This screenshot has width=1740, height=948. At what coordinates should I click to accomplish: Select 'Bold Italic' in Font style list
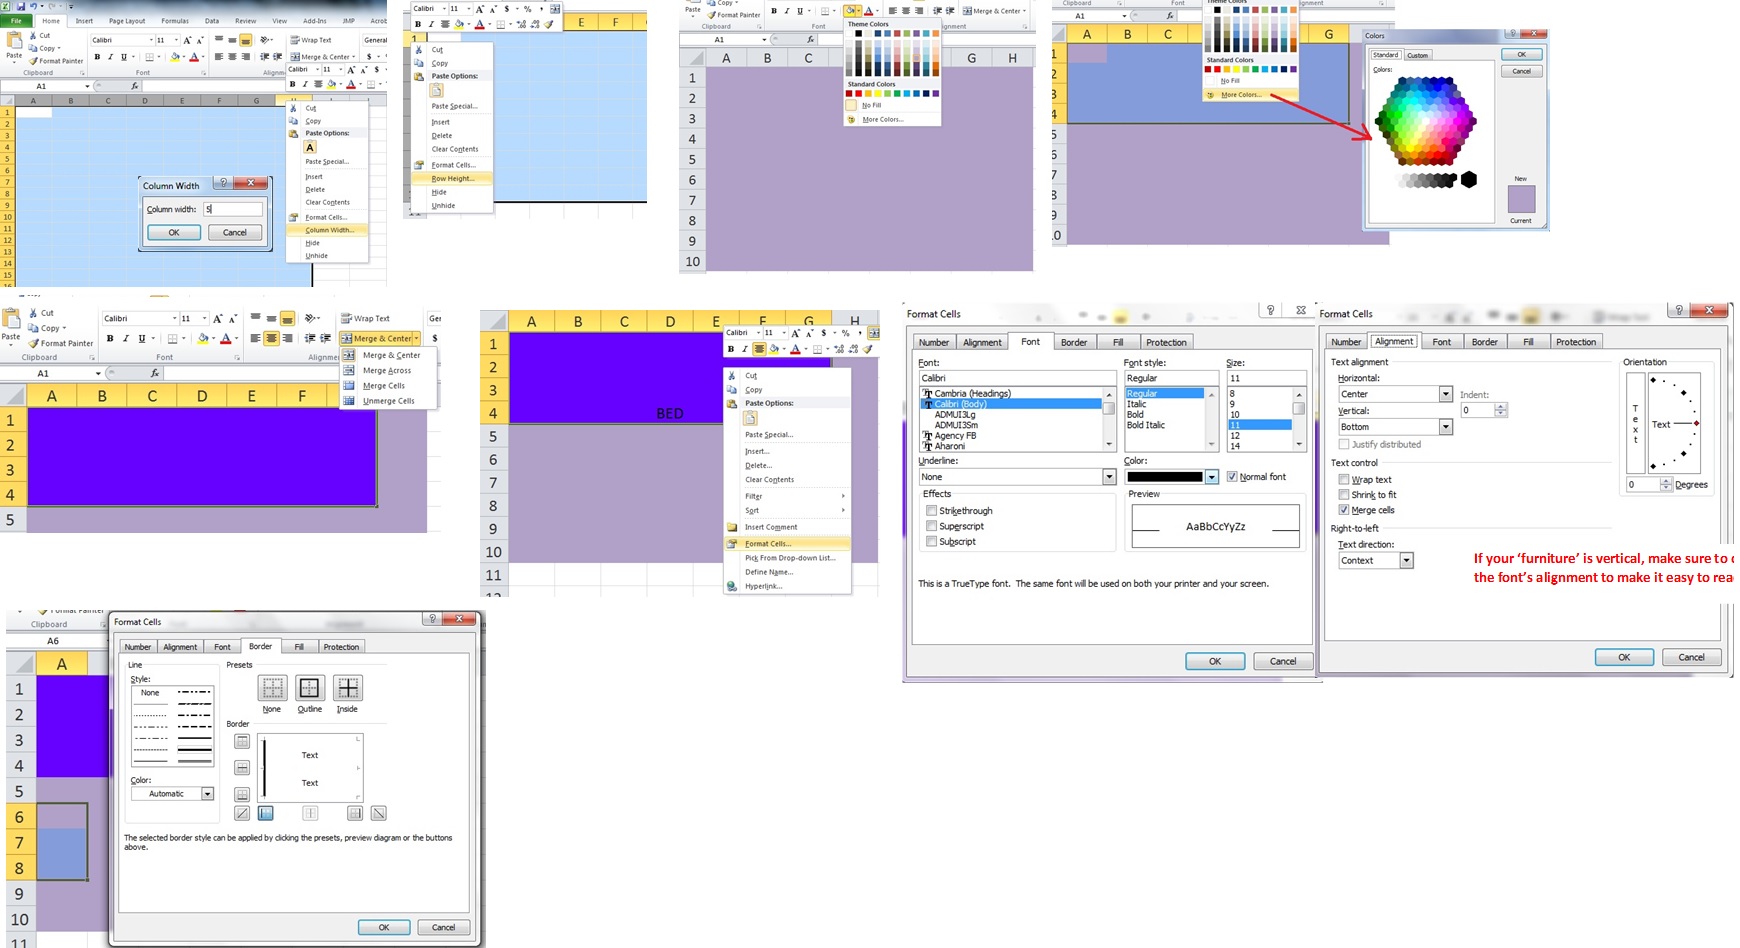(1146, 425)
